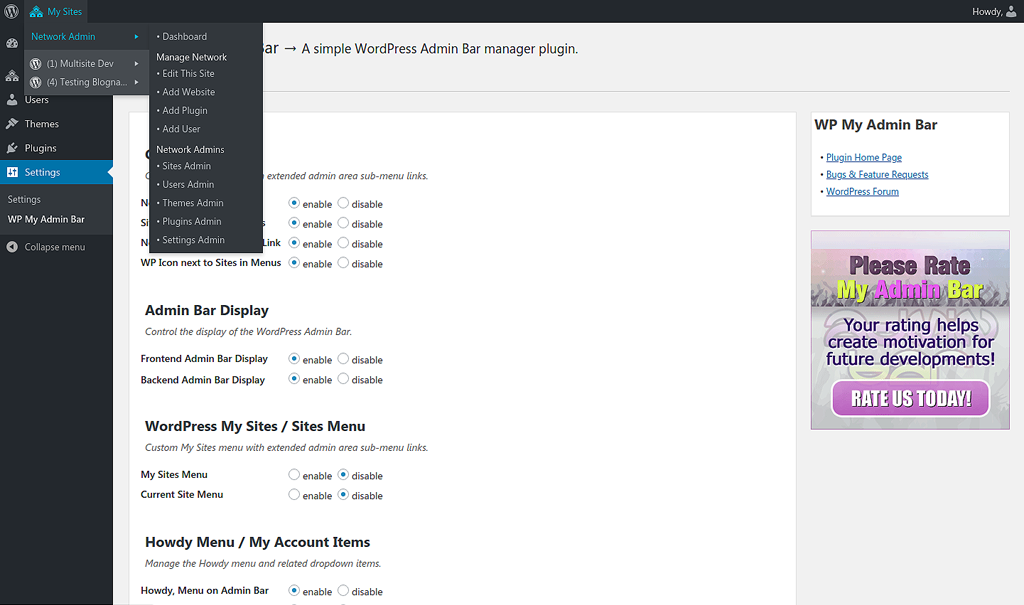Screen dimensions: 1024x605
Task: Choose Edit This Site menu entry
Action: (x=188, y=74)
